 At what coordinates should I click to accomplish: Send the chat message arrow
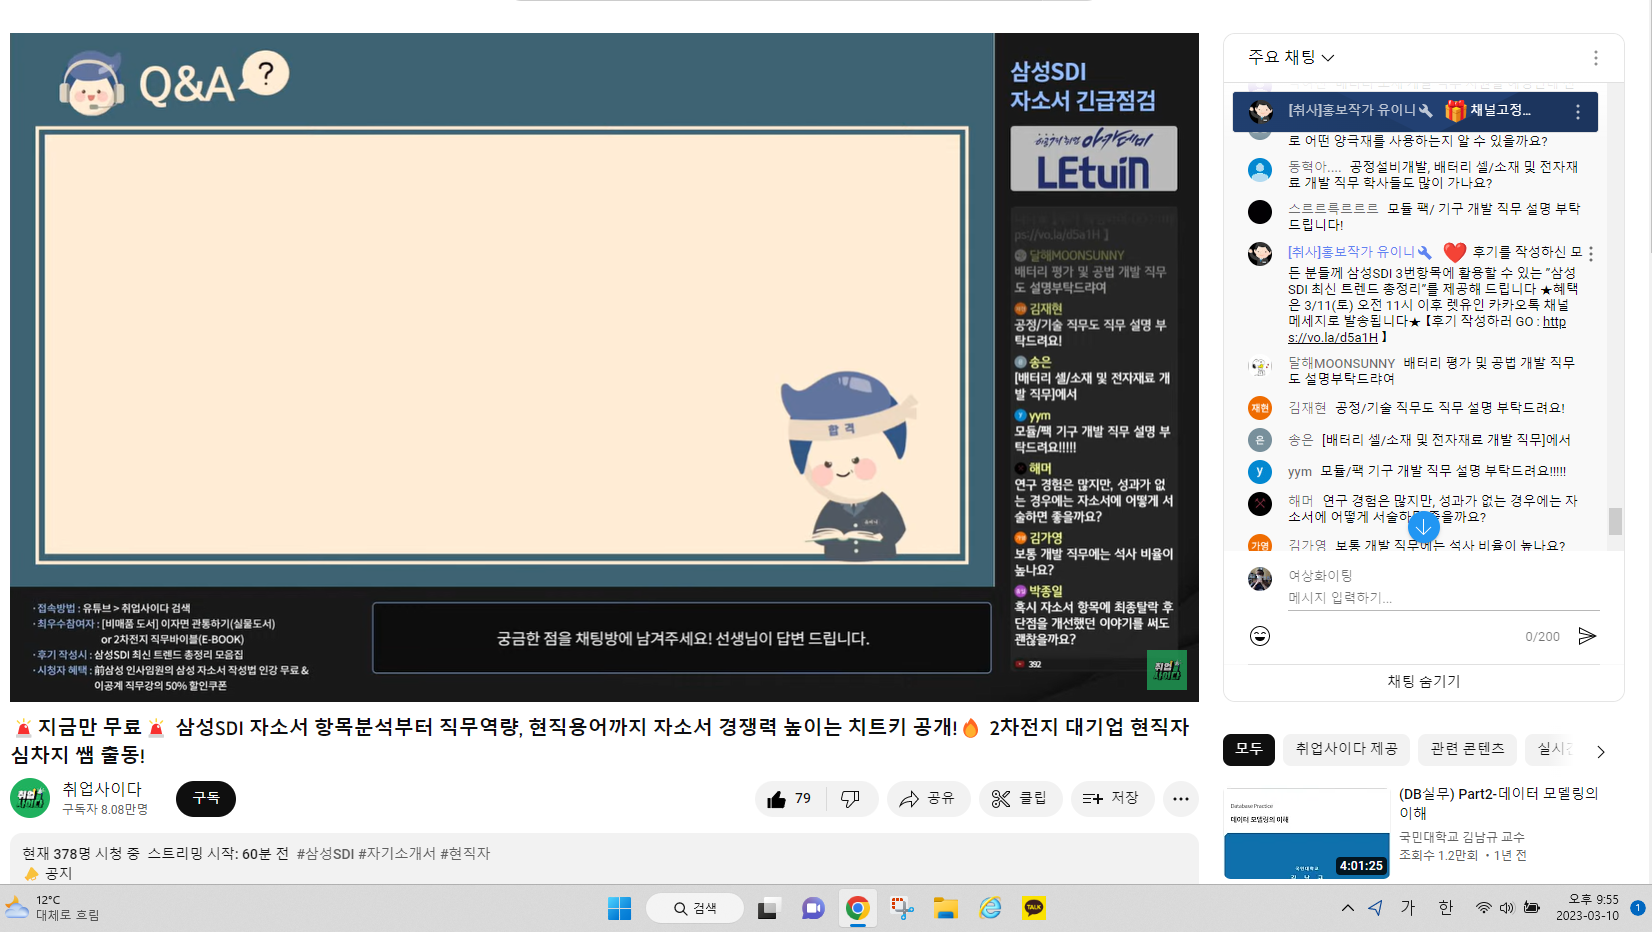[x=1587, y=636]
